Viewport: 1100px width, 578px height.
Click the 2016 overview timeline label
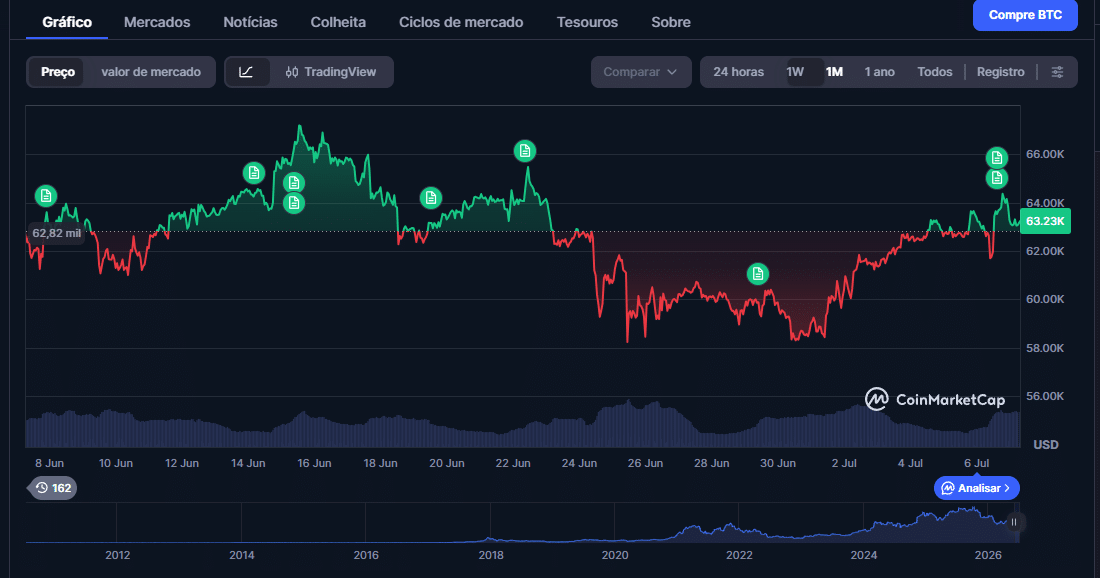366,555
